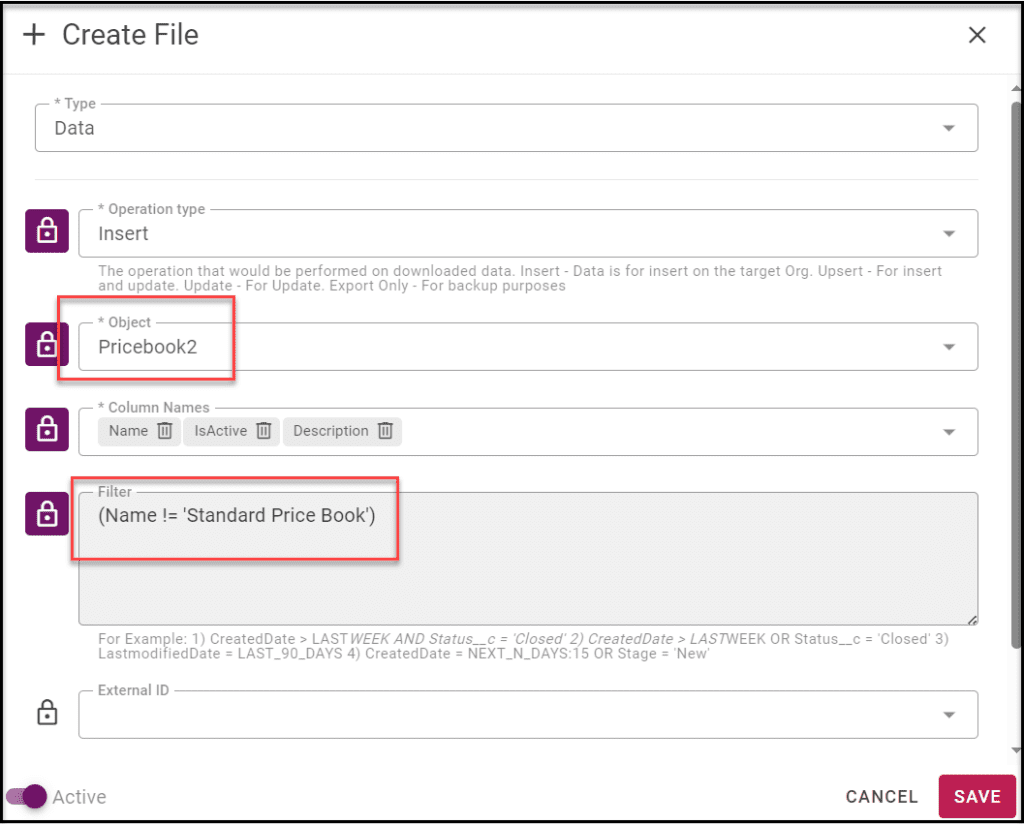1024x824 pixels.
Task: Delete the Description column via trash icon
Action: 385,431
